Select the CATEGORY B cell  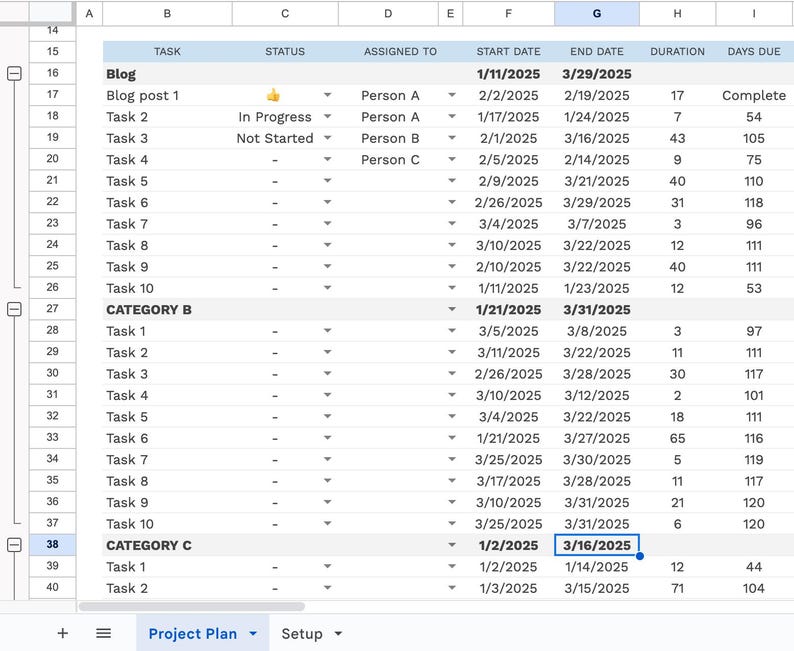click(167, 309)
